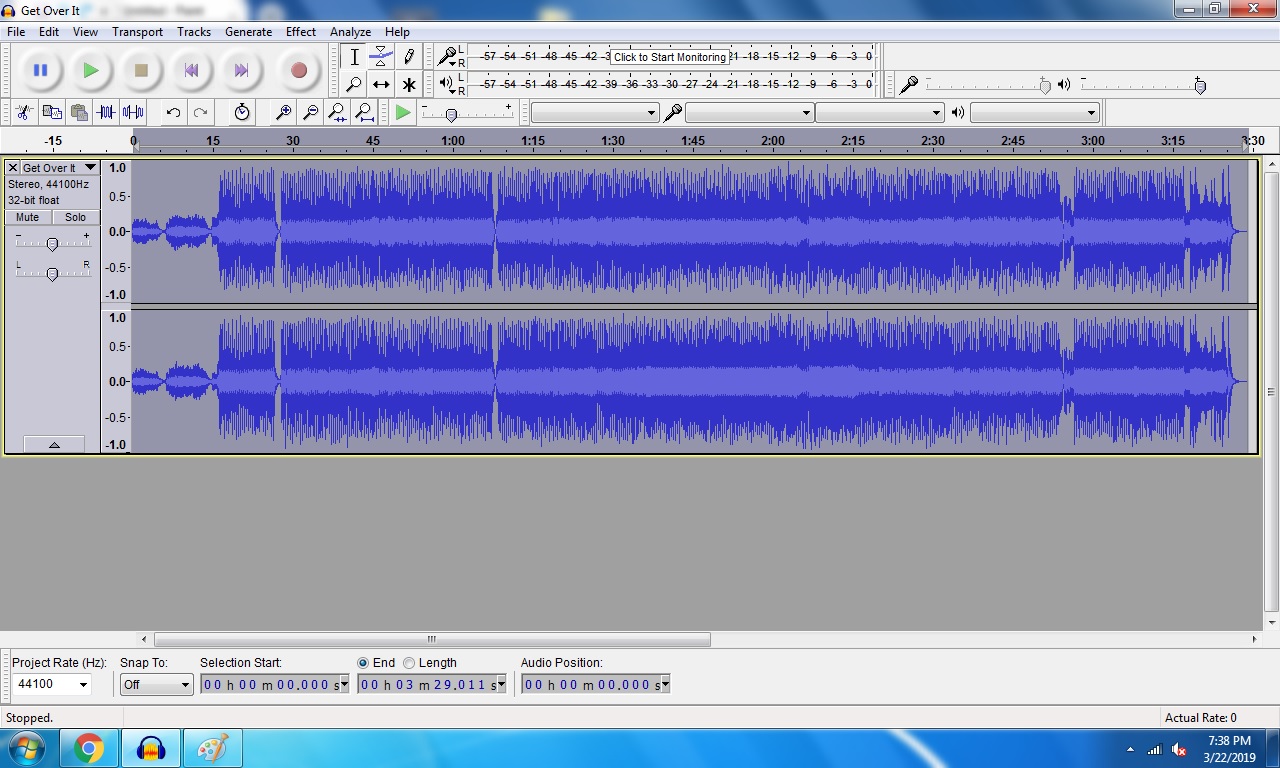Open the Tracks menu

[194, 32]
